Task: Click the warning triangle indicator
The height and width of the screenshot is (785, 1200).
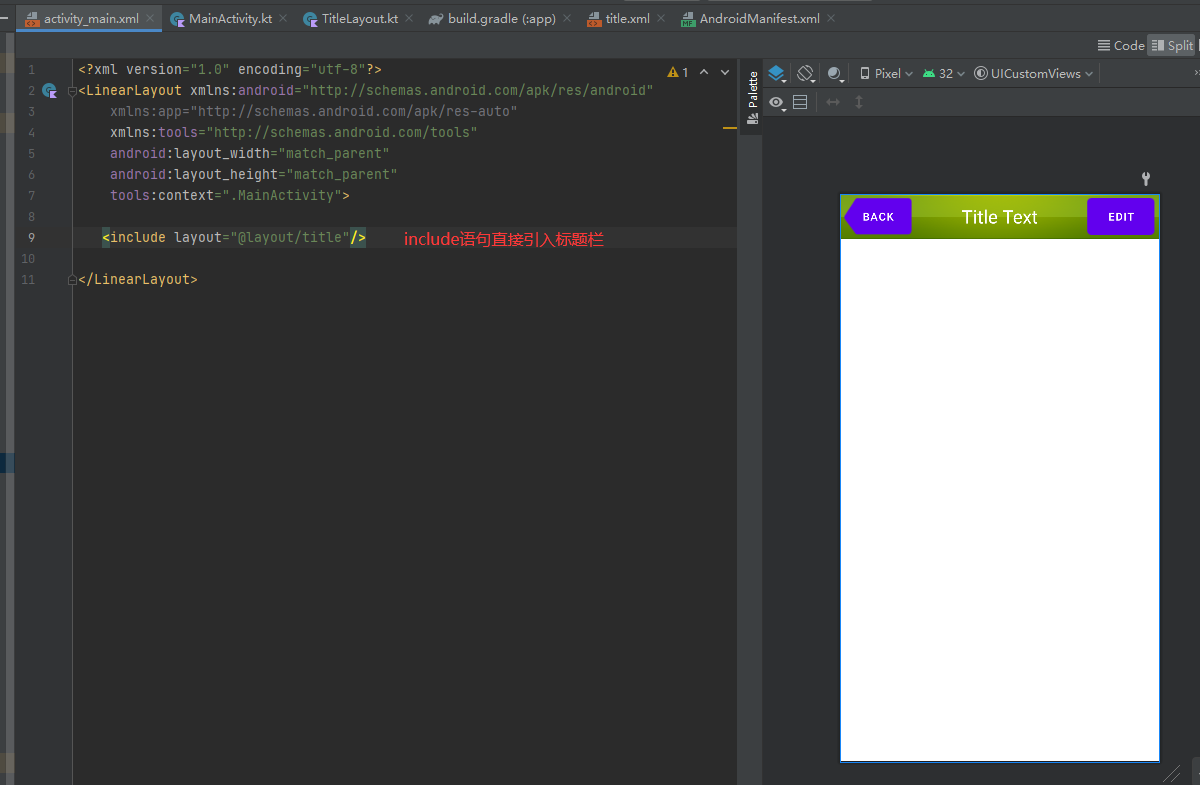Action: tap(673, 72)
